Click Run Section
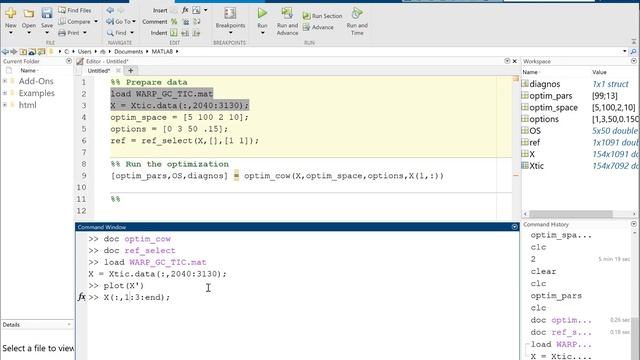Image resolution: width=640 pixels, height=360 pixels. tap(322, 16)
